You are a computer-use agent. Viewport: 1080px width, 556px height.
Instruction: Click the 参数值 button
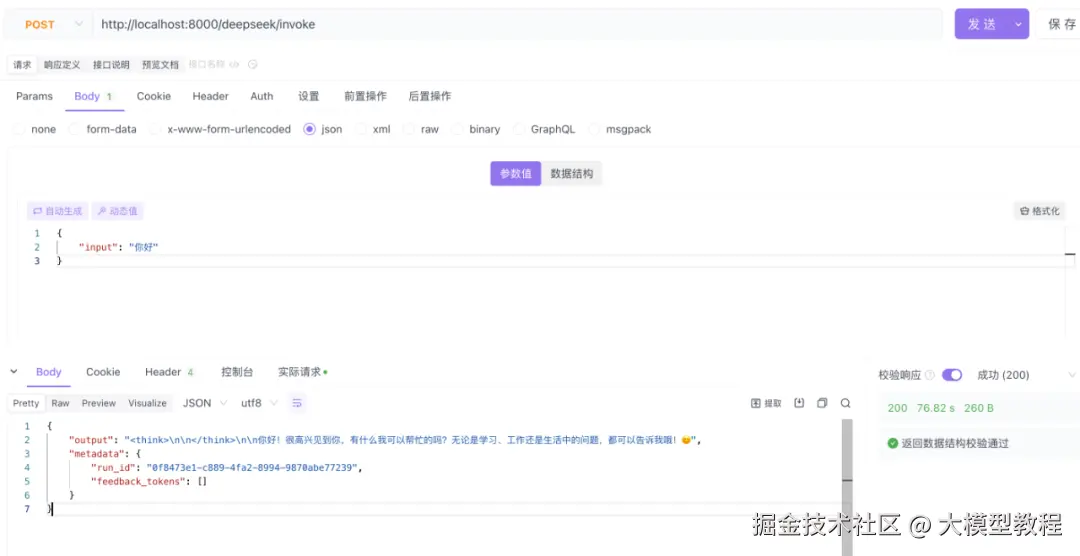[x=516, y=174]
